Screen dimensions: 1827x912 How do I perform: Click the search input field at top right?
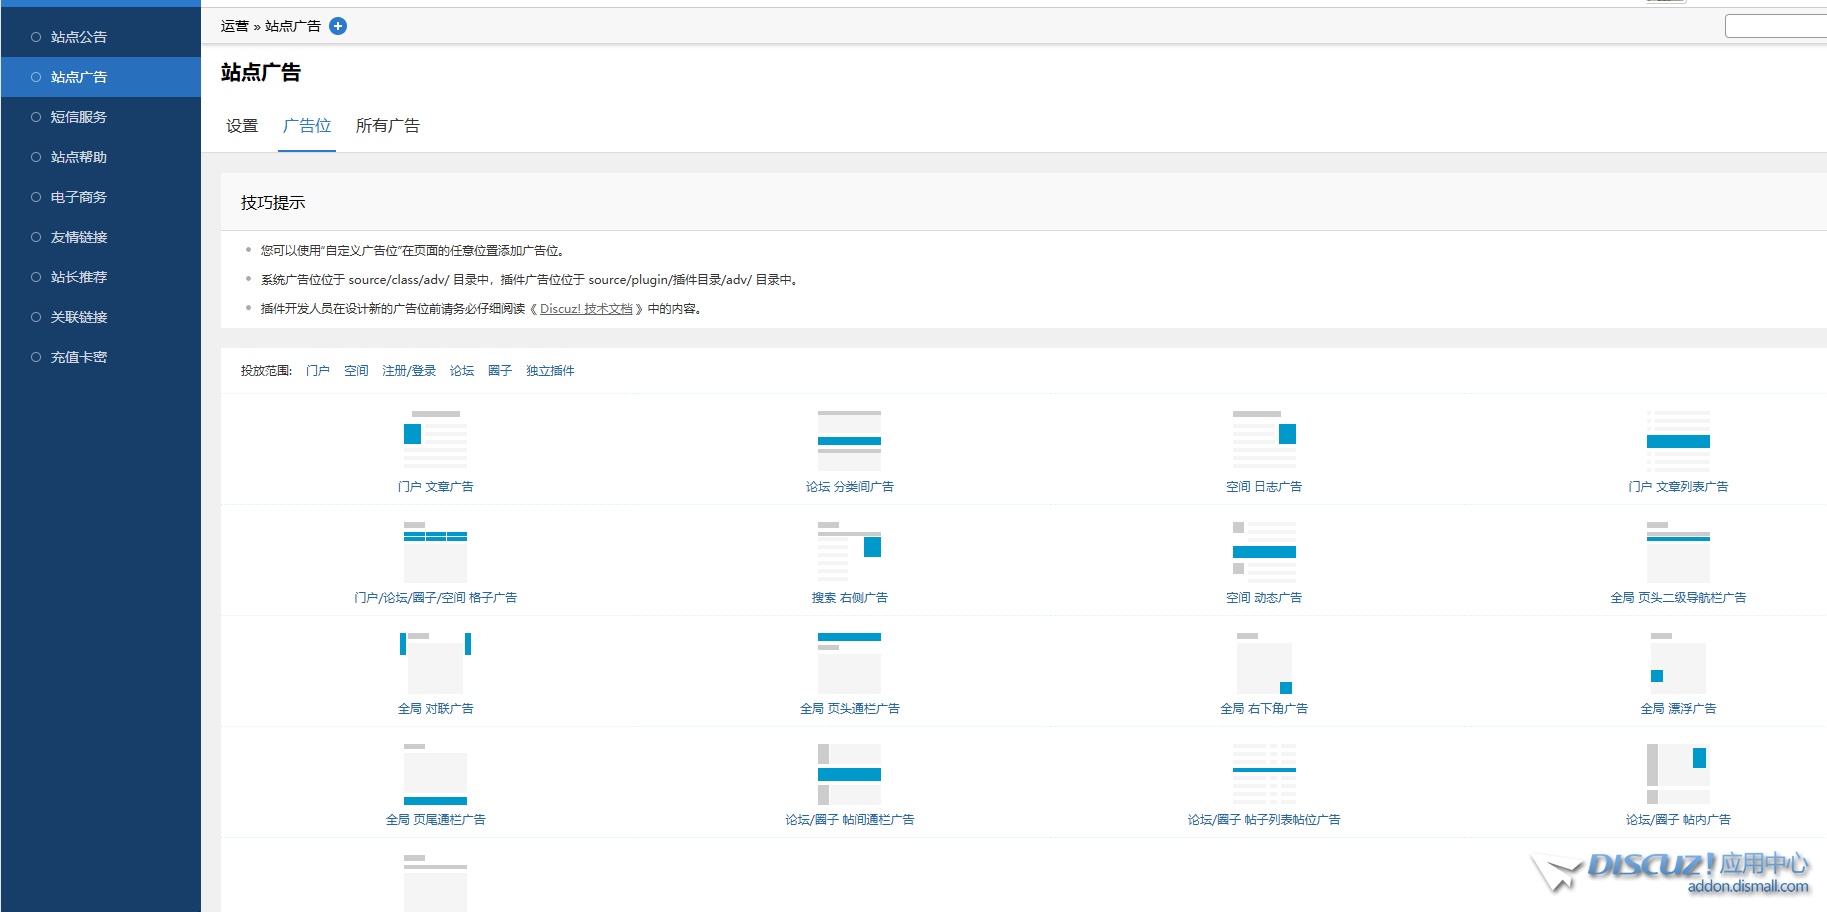[1776, 26]
